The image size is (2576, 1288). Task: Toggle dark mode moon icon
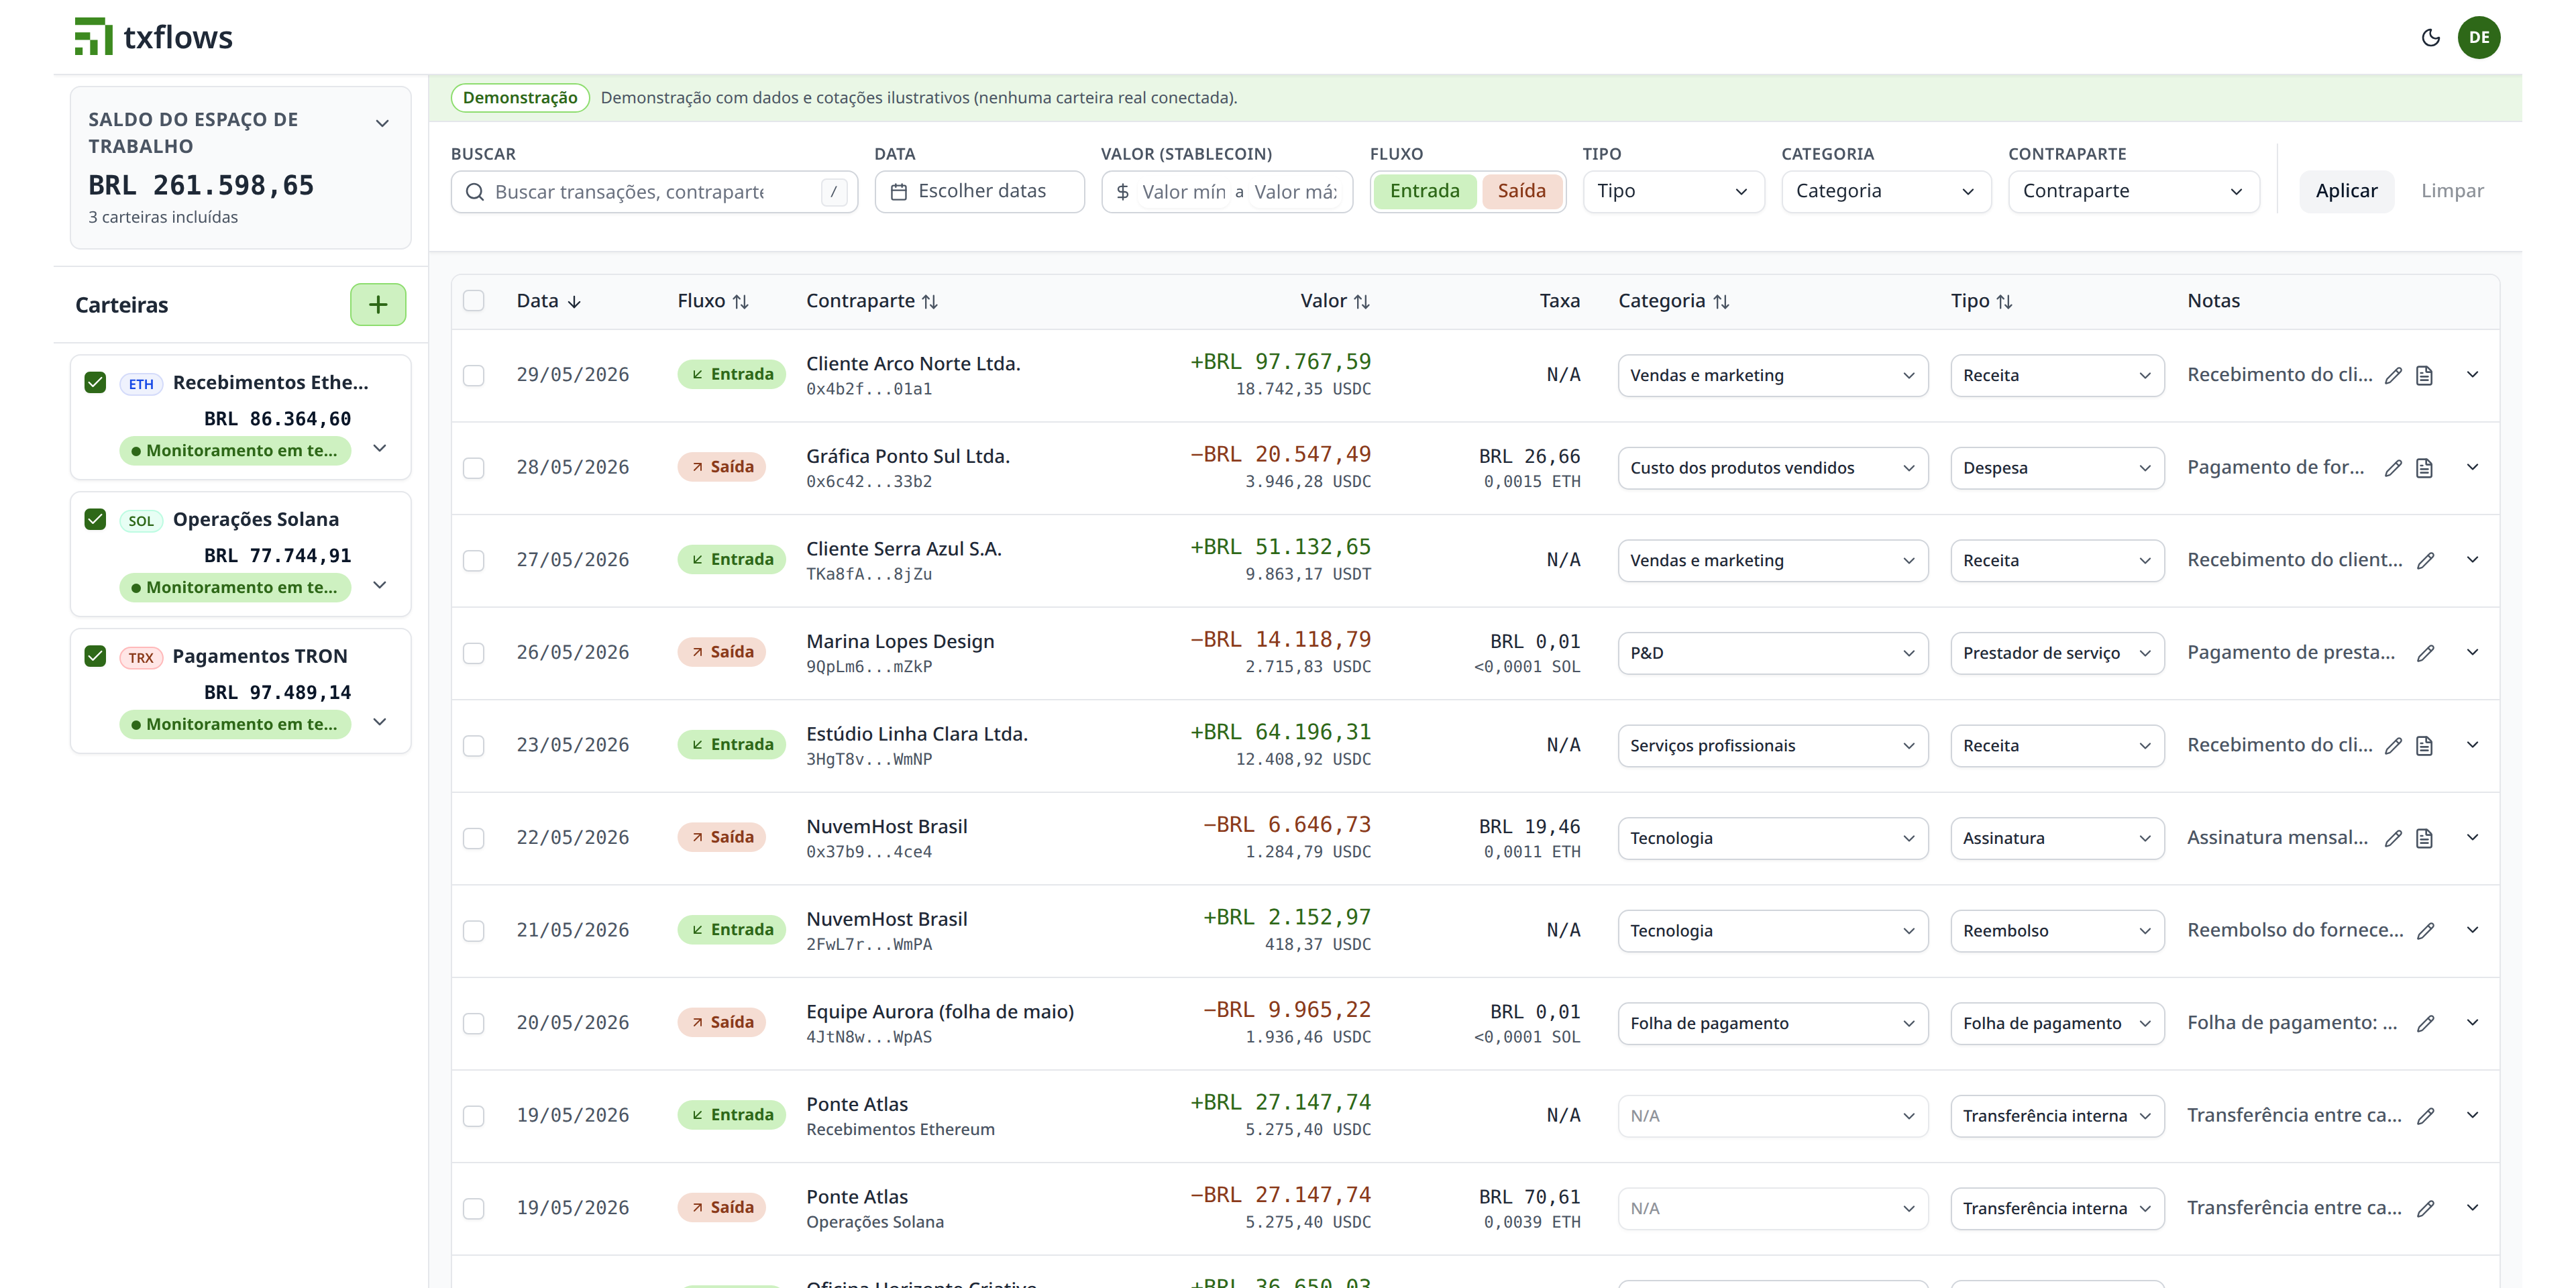click(2430, 38)
